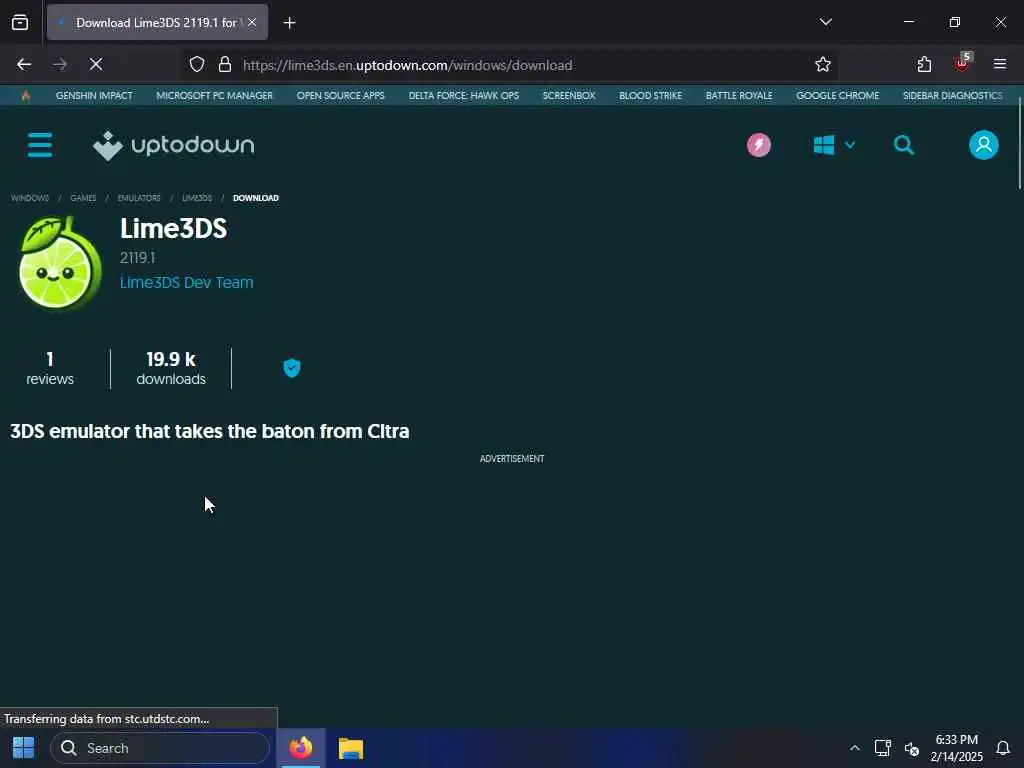Click the 19.9 k downloads counter
This screenshot has height=768, width=1024.
pyautogui.click(x=171, y=368)
